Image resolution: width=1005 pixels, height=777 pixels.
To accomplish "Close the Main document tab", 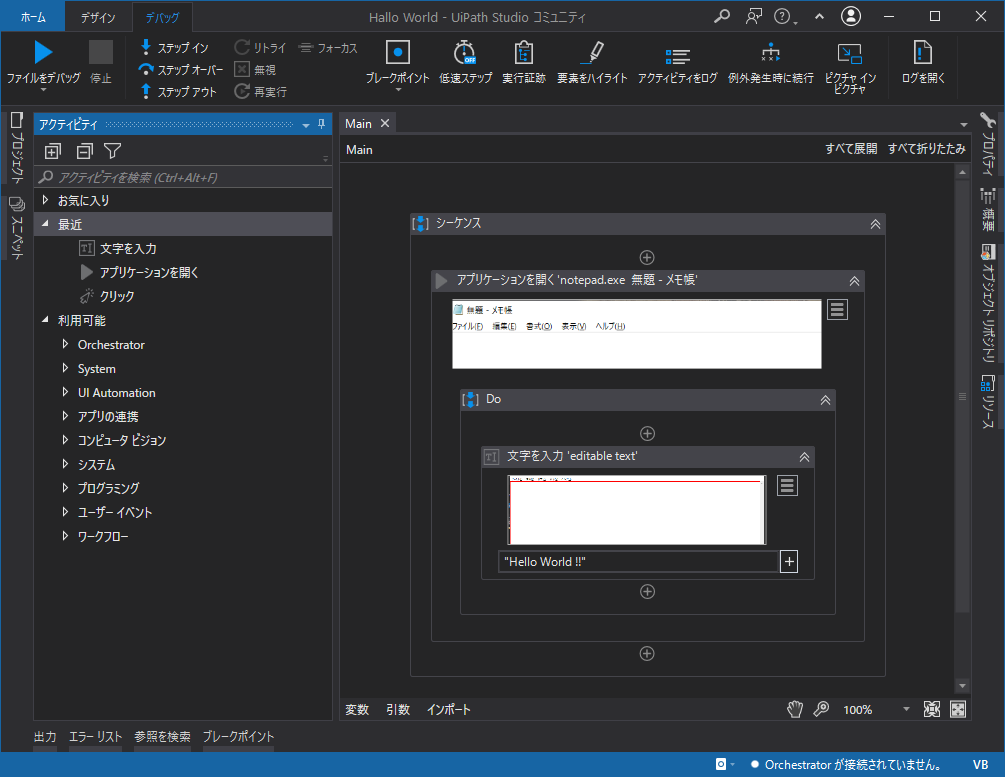I will (x=385, y=123).
